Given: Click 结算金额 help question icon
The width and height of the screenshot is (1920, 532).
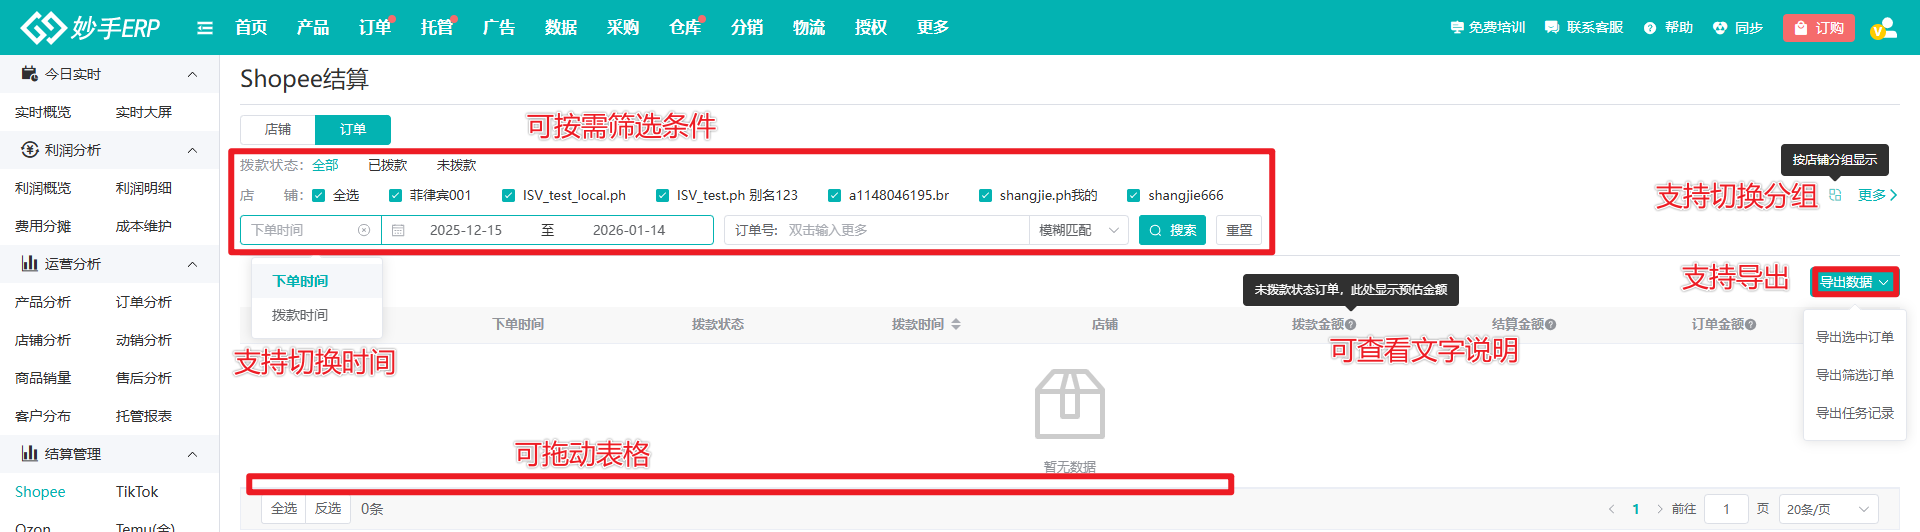Looking at the screenshot, I should point(1550,325).
